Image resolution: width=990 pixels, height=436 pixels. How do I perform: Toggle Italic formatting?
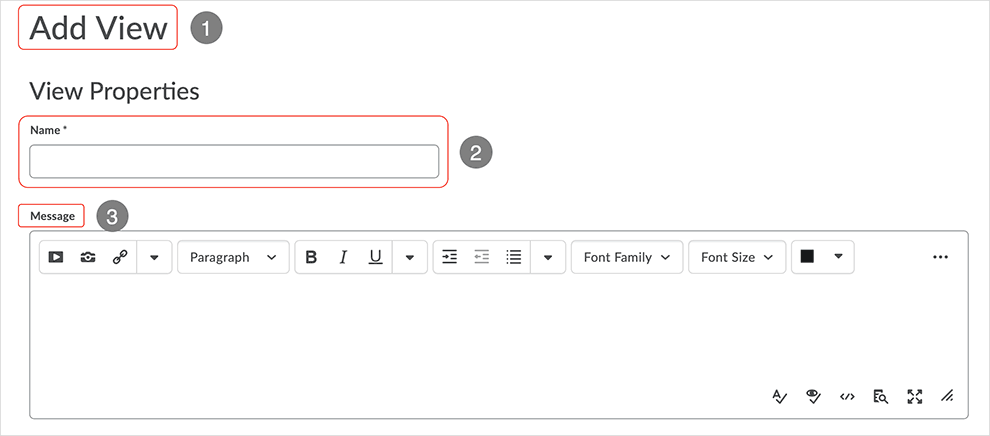tap(343, 257)
